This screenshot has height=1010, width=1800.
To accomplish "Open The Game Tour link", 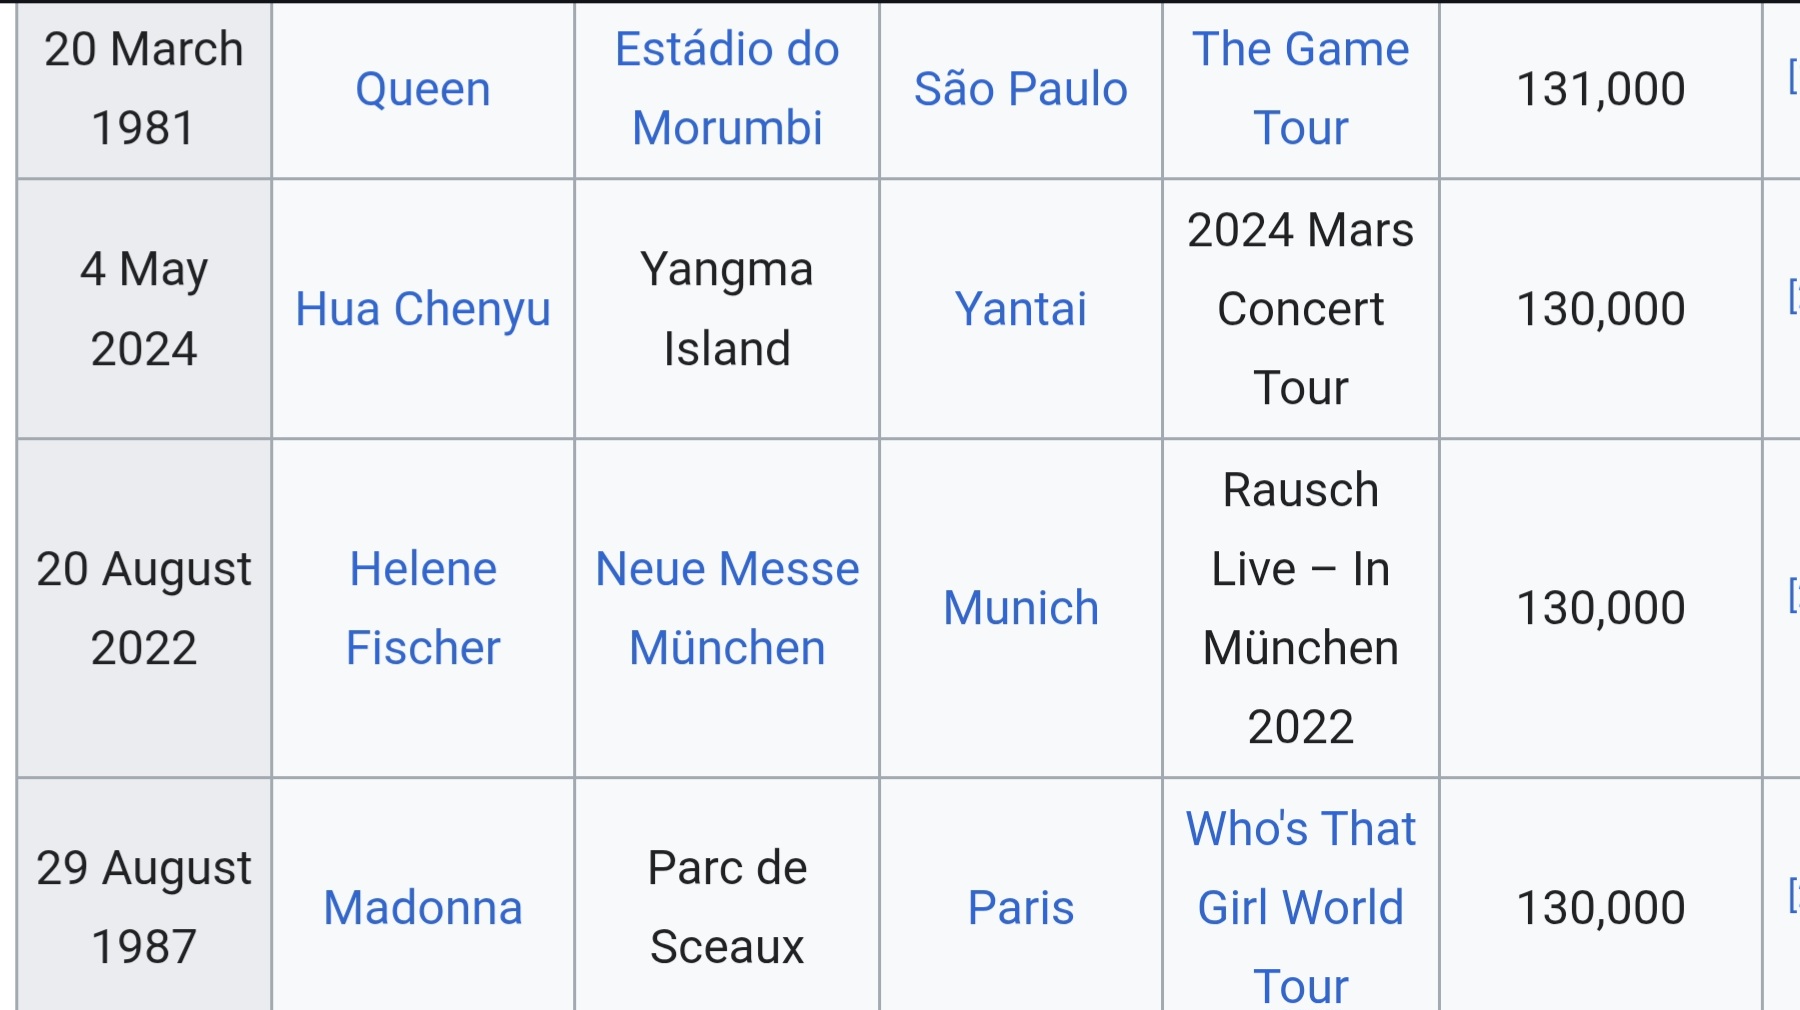I will (x=1300, y=88).
